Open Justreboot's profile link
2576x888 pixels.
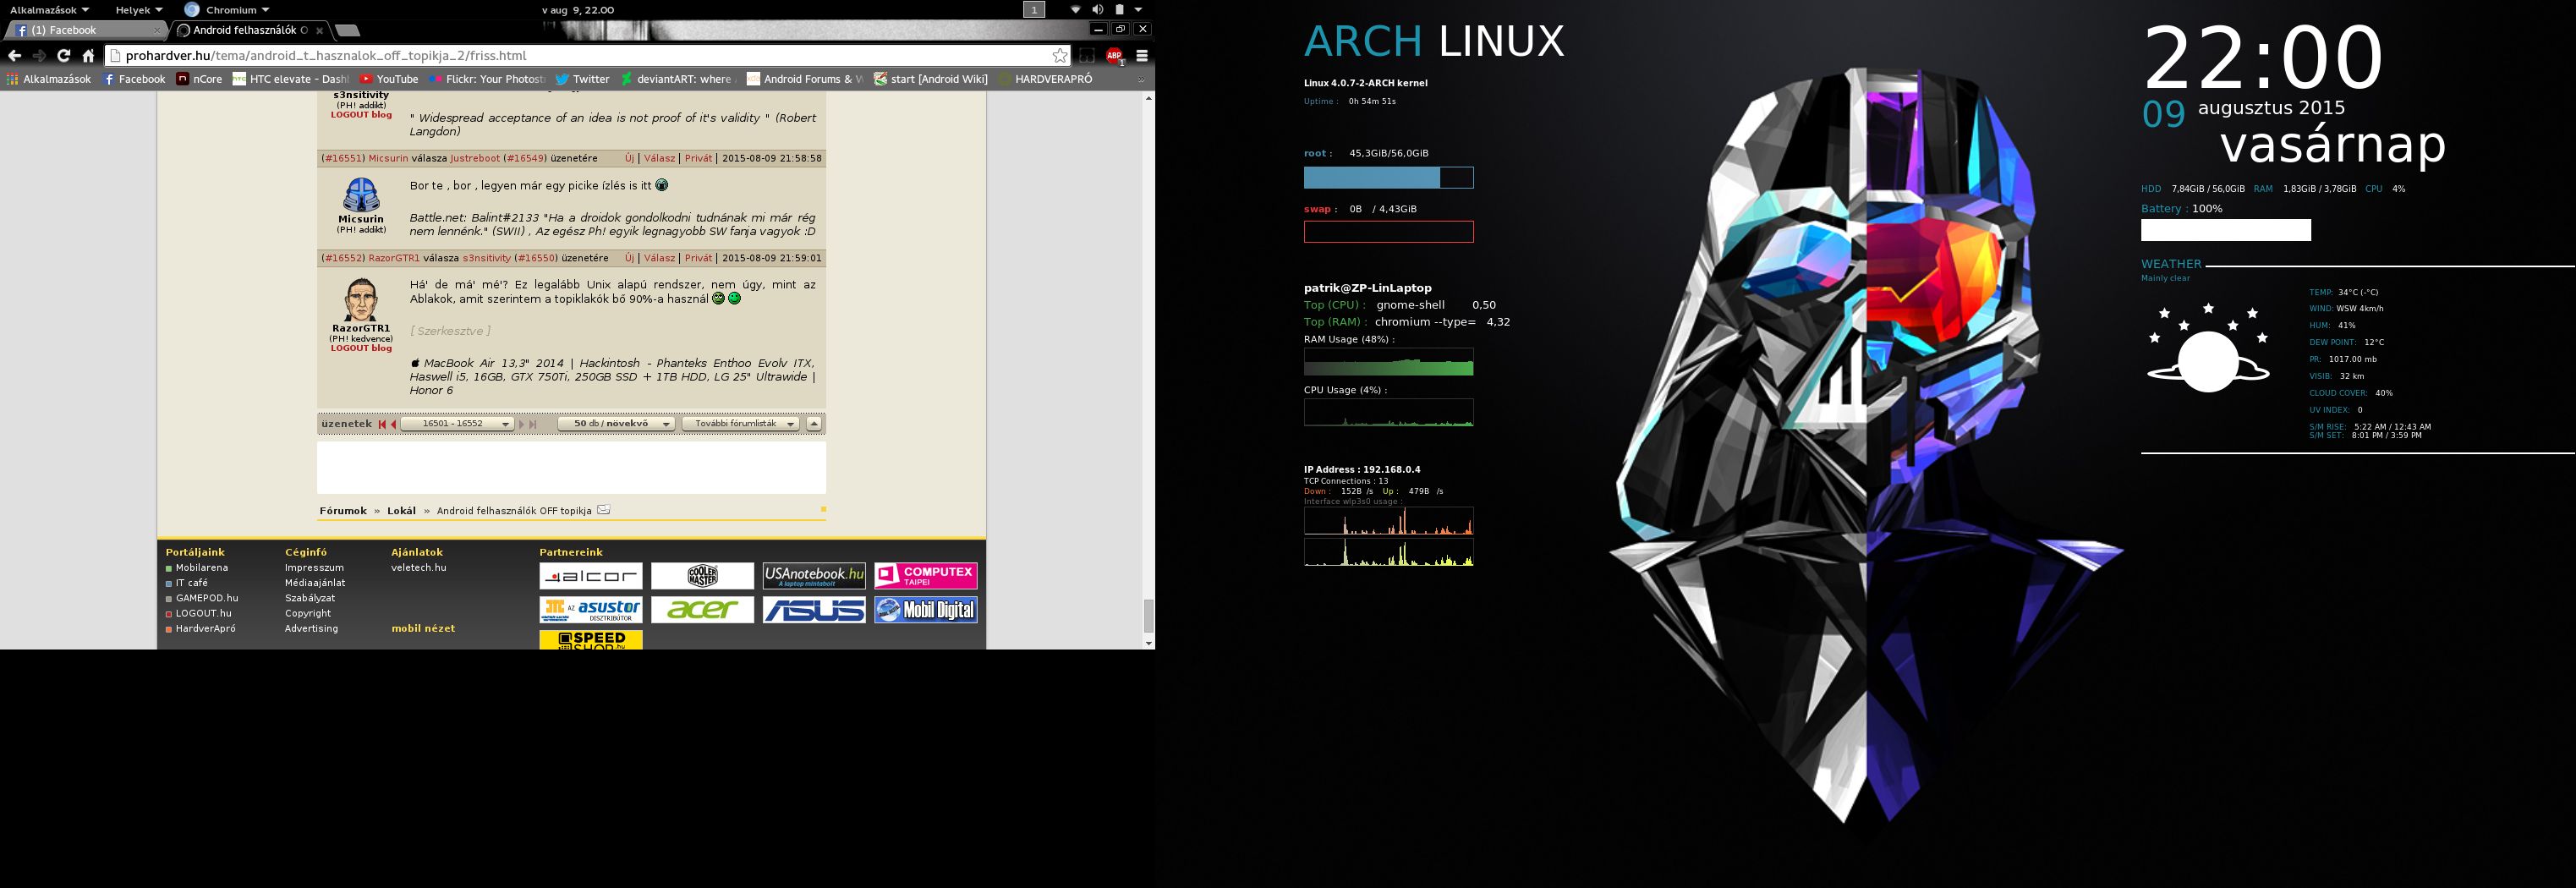click(x=475, y=158)
